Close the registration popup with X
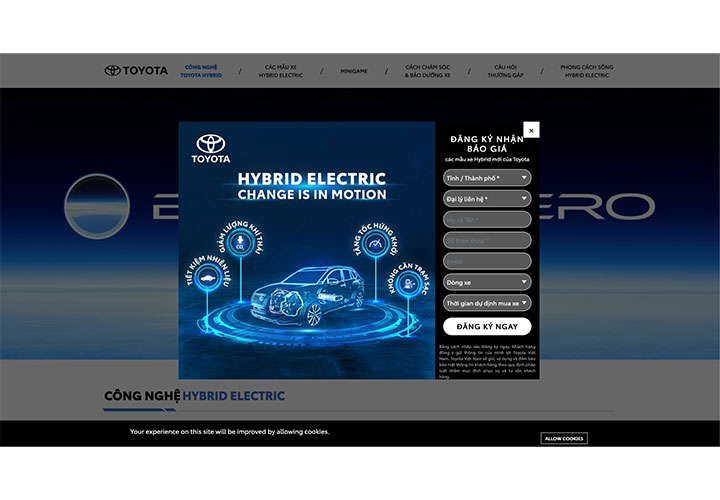Viewport: 720px width, 500px height. pyautogui.click(x=531, y=130)
